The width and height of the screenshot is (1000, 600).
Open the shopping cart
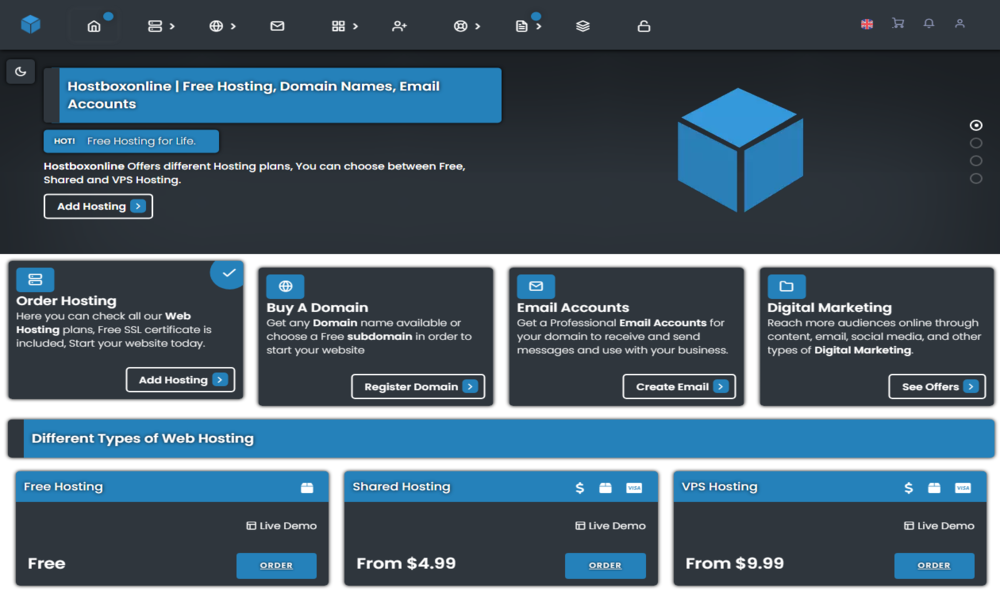coord(898,24)
